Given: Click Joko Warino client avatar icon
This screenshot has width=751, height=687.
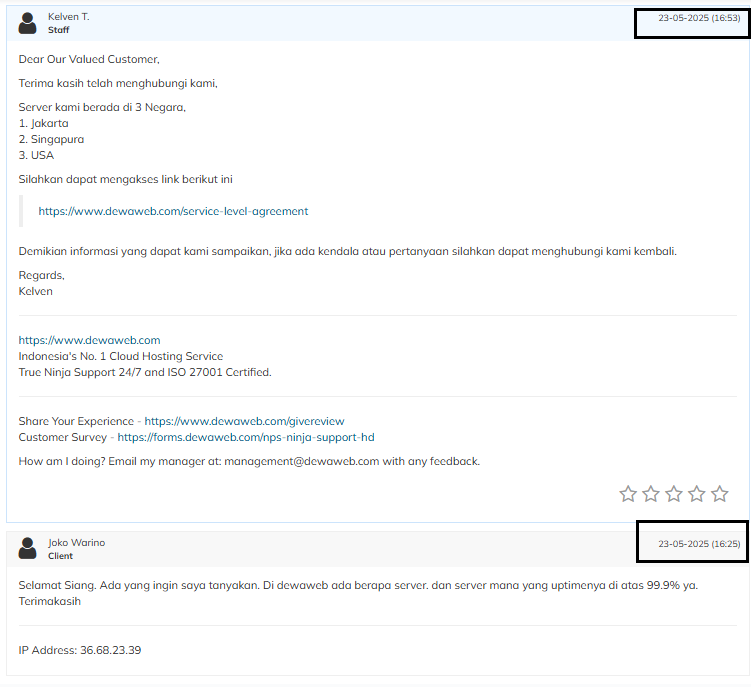Looking at the screenshot, I should (28, 548).
